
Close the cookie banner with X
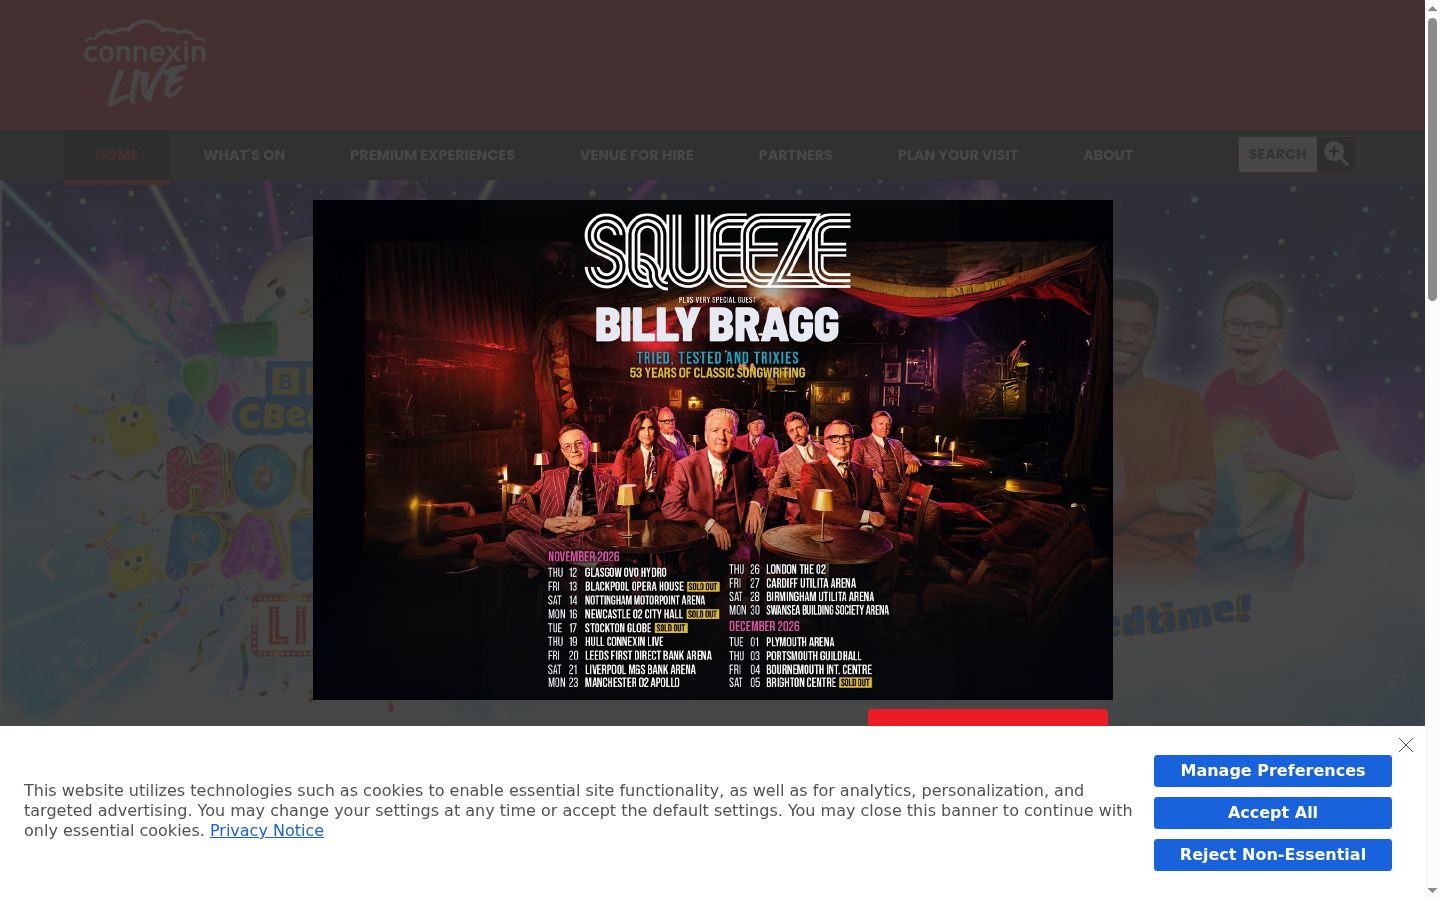(1406, 745)
